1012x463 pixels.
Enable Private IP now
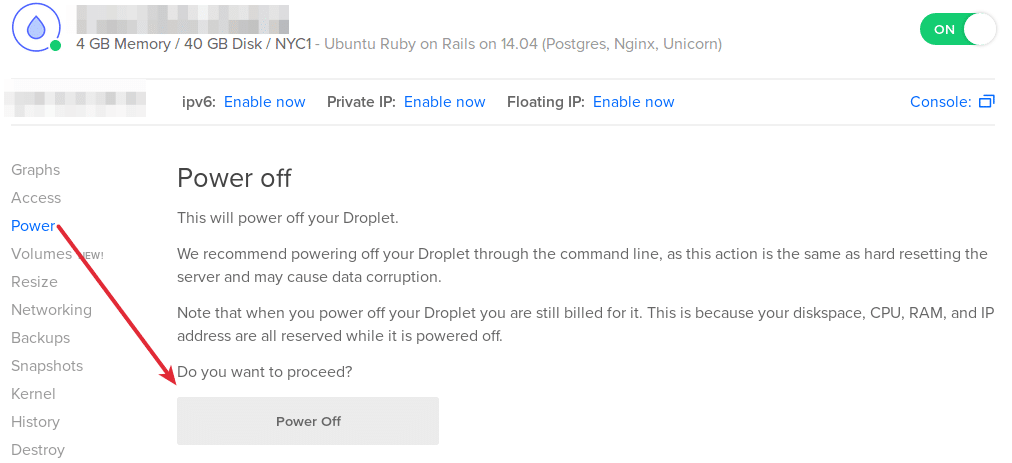[445, 102]
